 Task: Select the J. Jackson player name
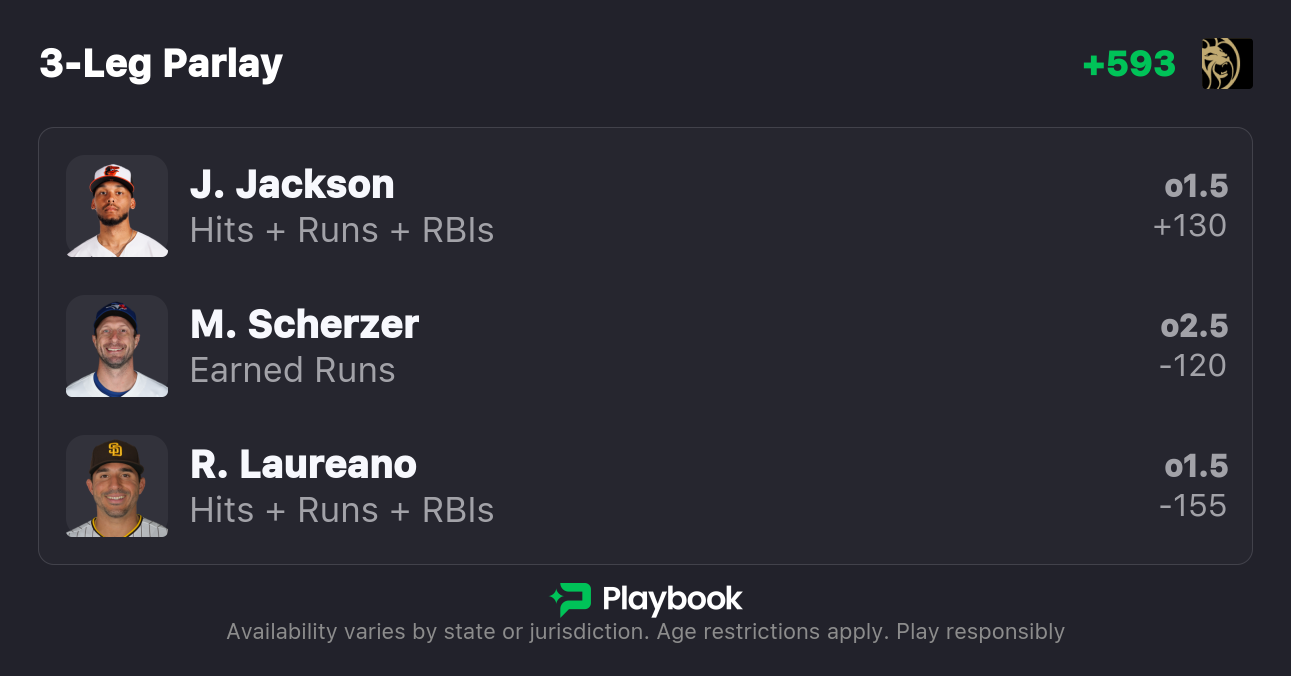pyautogui.click(x=292, y=184)
